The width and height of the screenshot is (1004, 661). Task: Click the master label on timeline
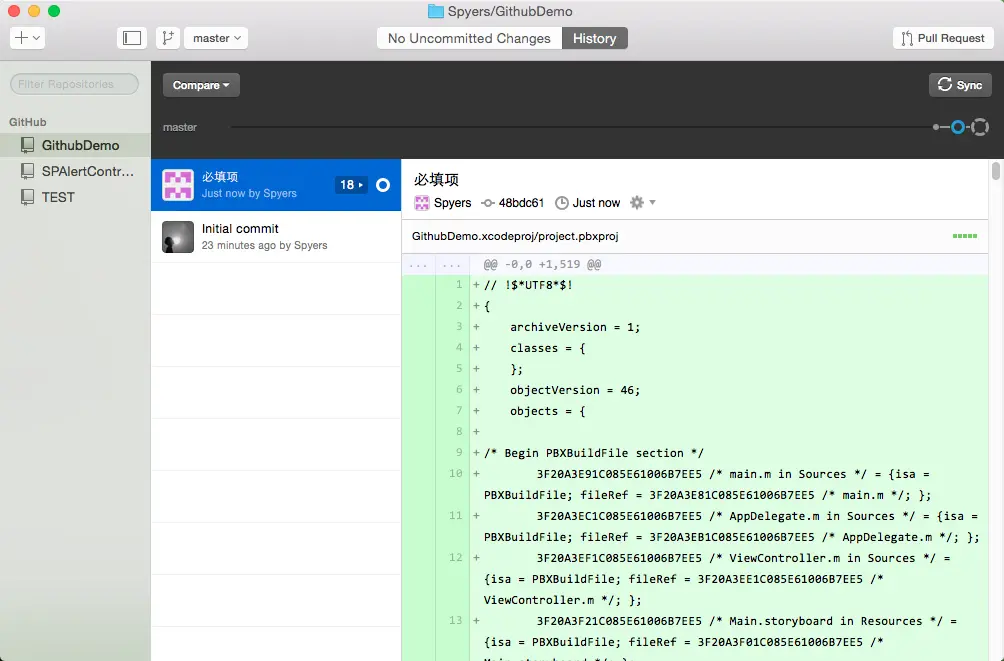point(180,127)
